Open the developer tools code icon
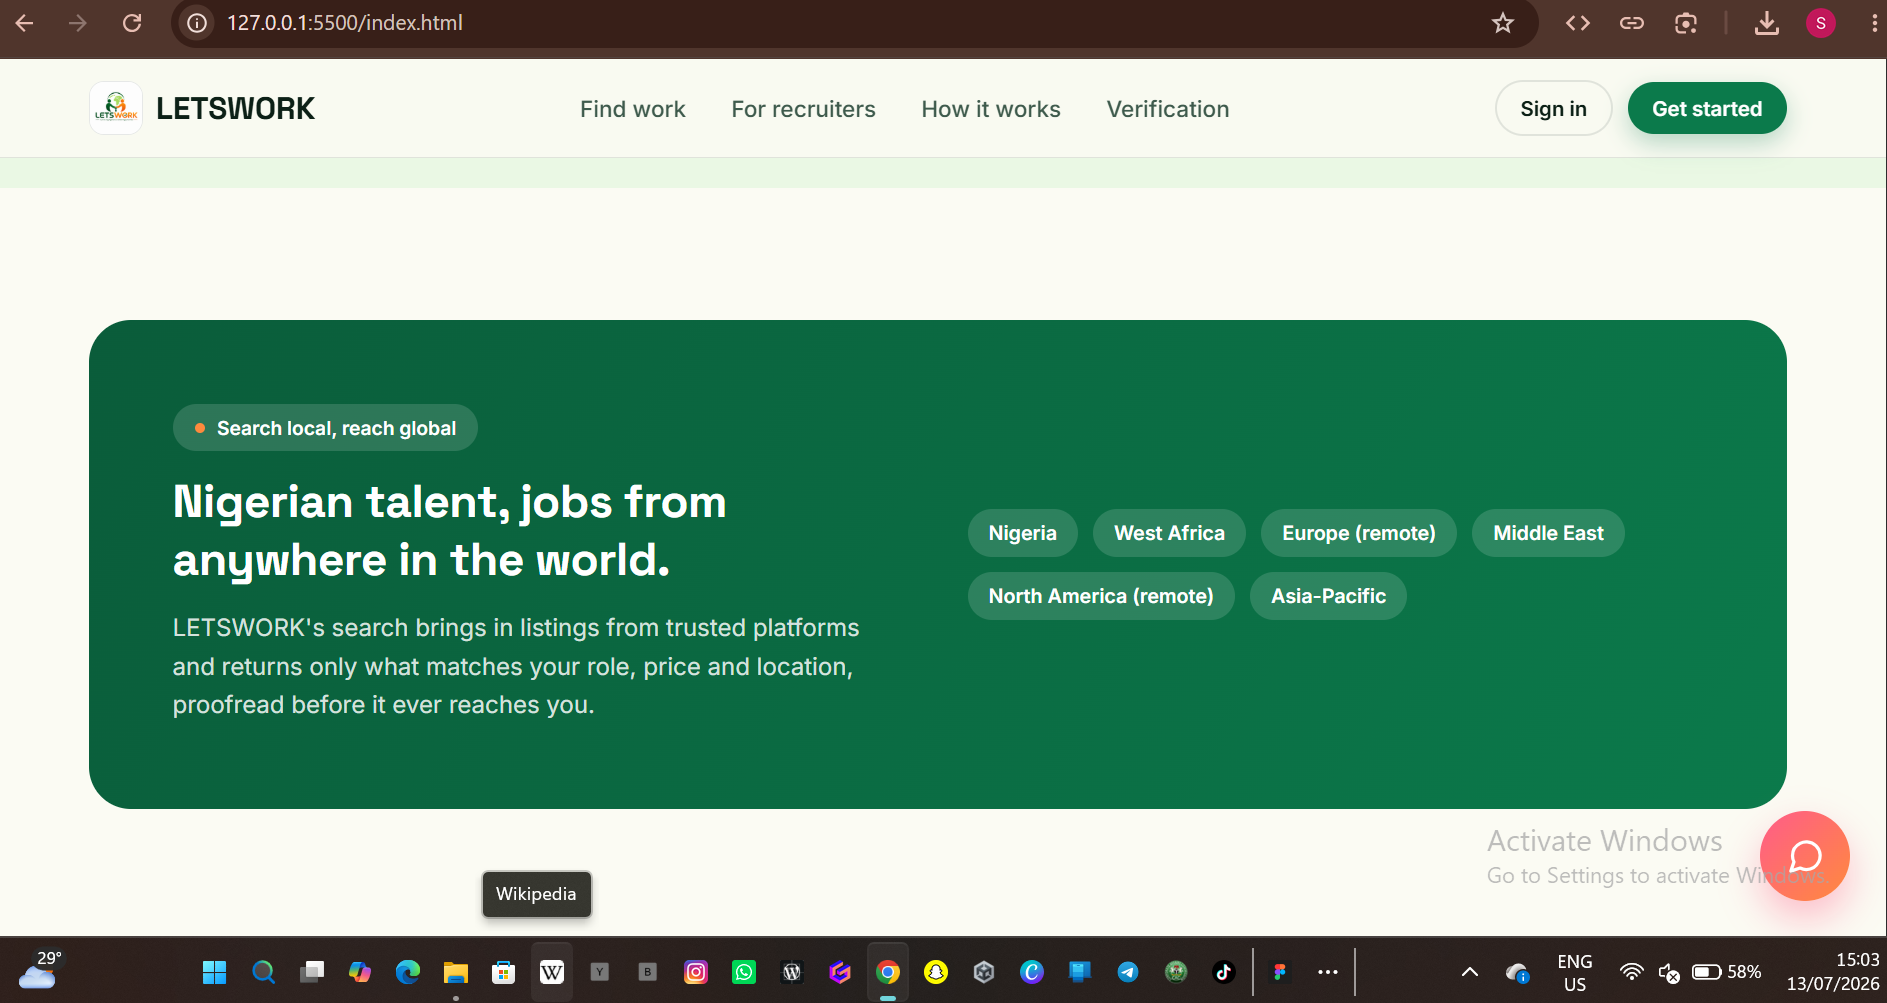Screen dimensions: 1887x1003 [x=1578, y=23]
